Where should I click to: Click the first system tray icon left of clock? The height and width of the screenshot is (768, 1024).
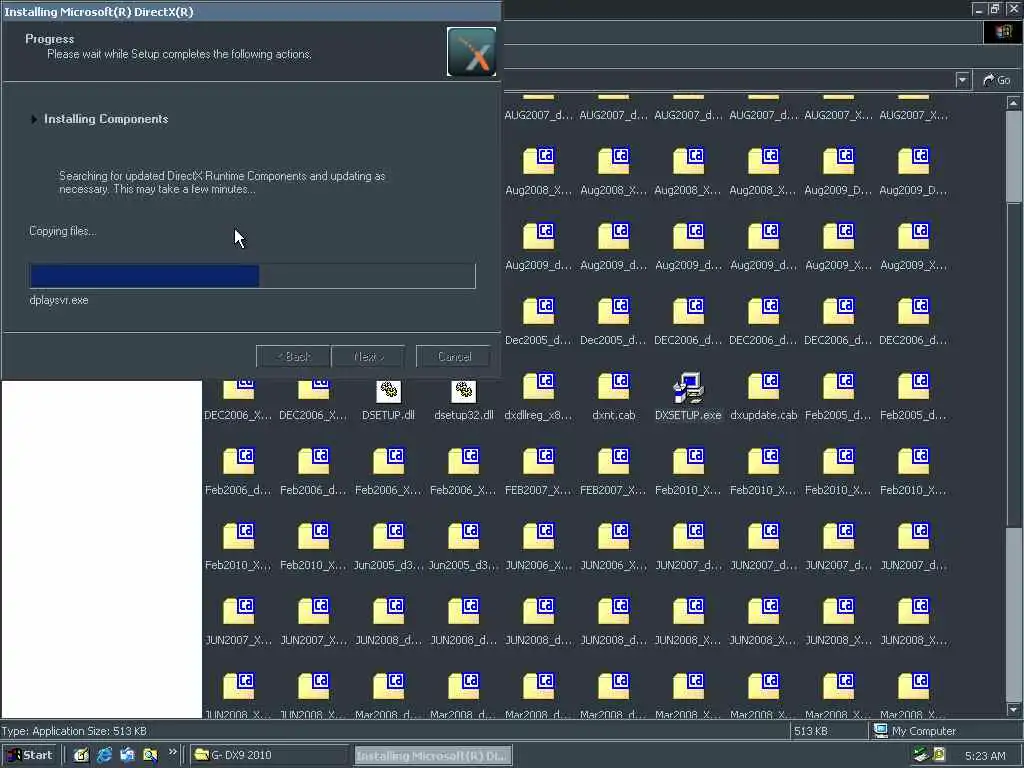pyautogui.click(x=921, y=755)
